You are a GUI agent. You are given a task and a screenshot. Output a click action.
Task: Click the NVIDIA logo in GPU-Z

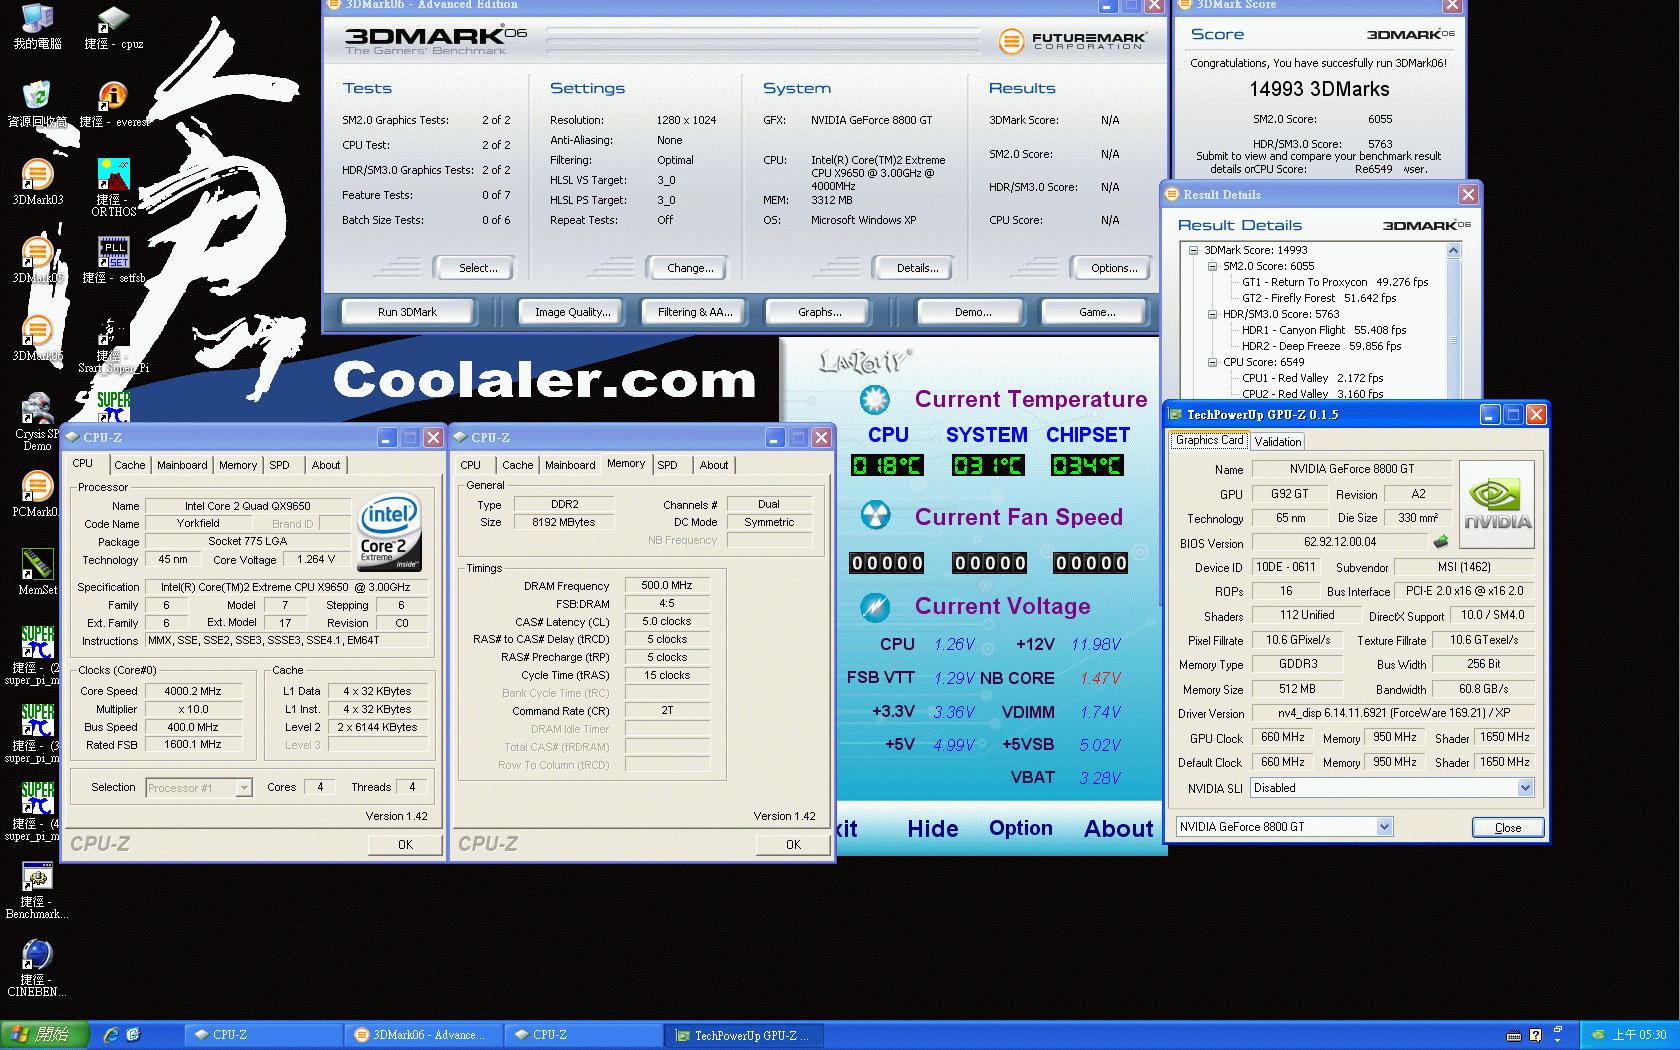(1497, 504)
